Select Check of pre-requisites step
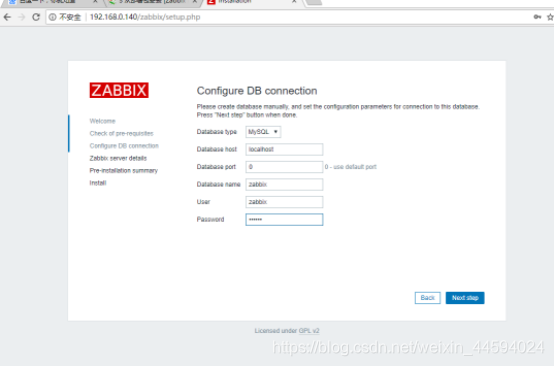Image resolution: width=554 pixels, height=366 pixels. pyautogui.click(x=122, y=134)
